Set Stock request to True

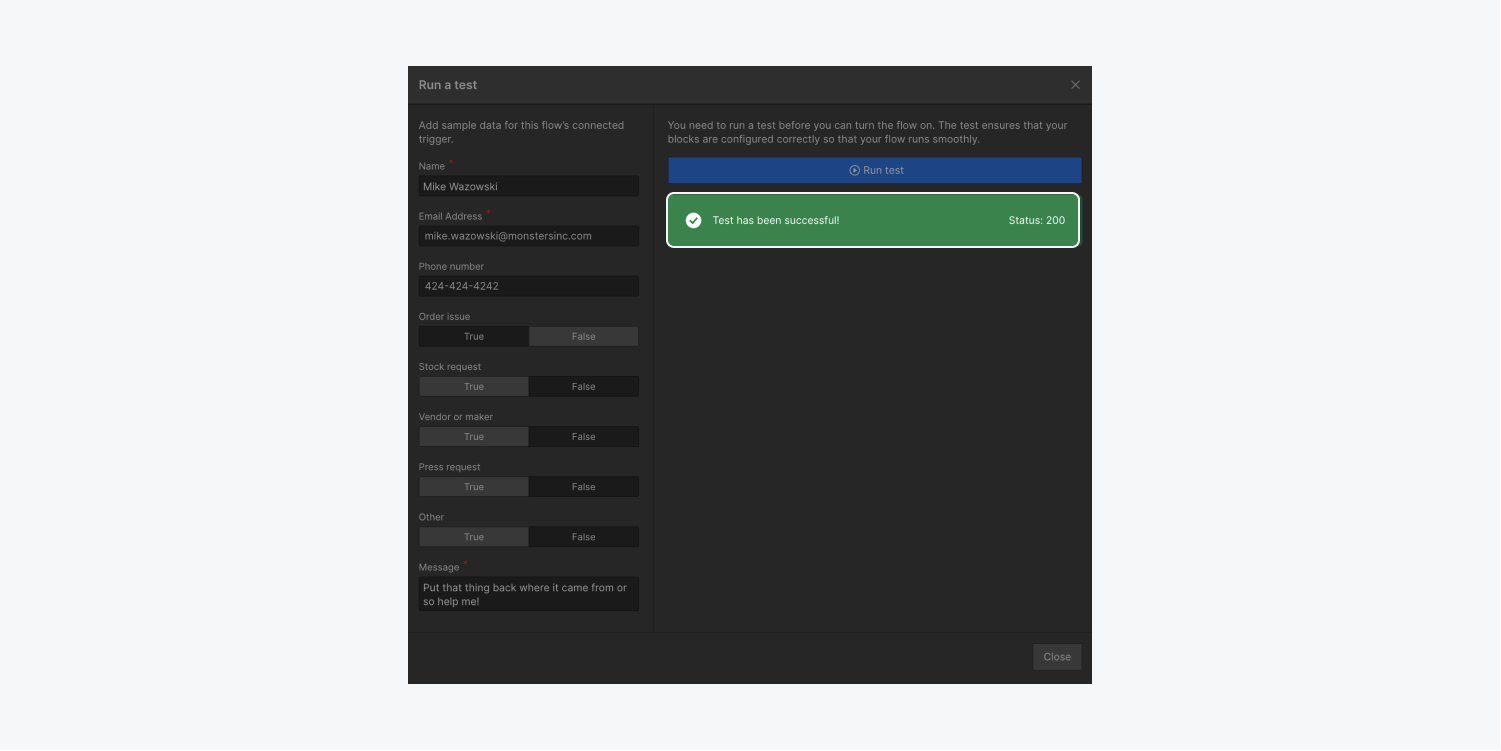[x=474, y=387]
